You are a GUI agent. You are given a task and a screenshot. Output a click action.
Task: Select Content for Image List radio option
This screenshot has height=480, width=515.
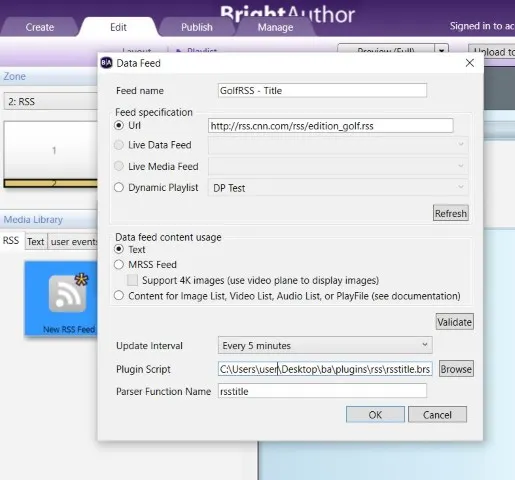tap(119, 296)
